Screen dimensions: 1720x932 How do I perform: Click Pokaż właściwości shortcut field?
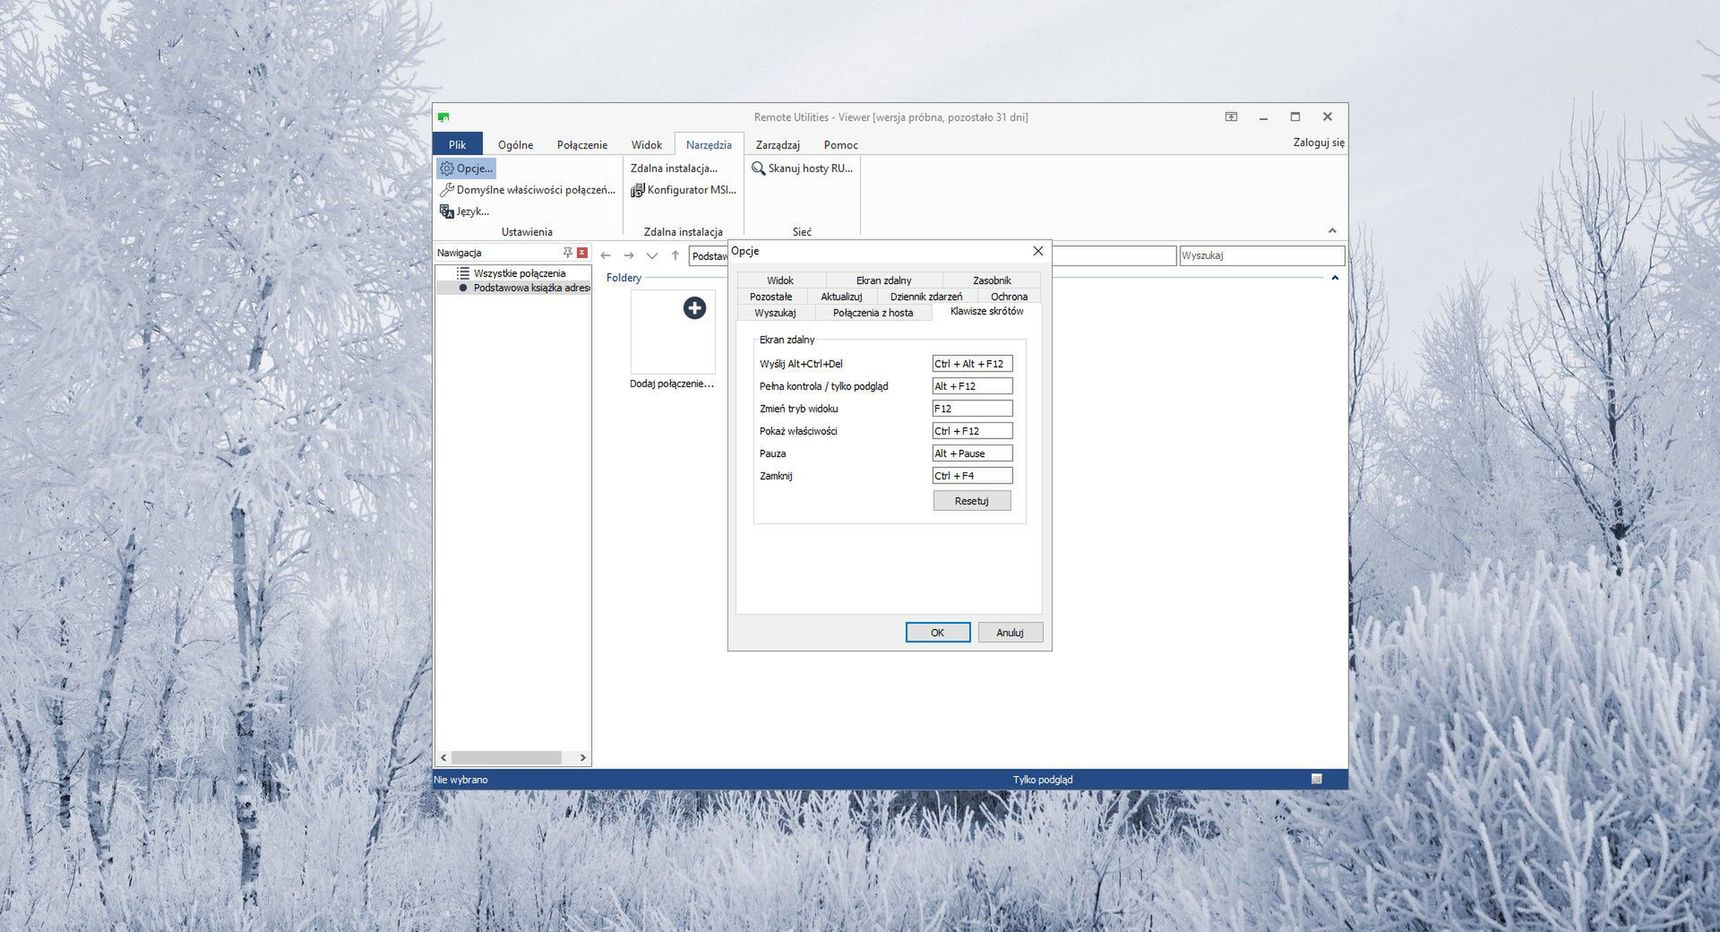coord(972,431)
